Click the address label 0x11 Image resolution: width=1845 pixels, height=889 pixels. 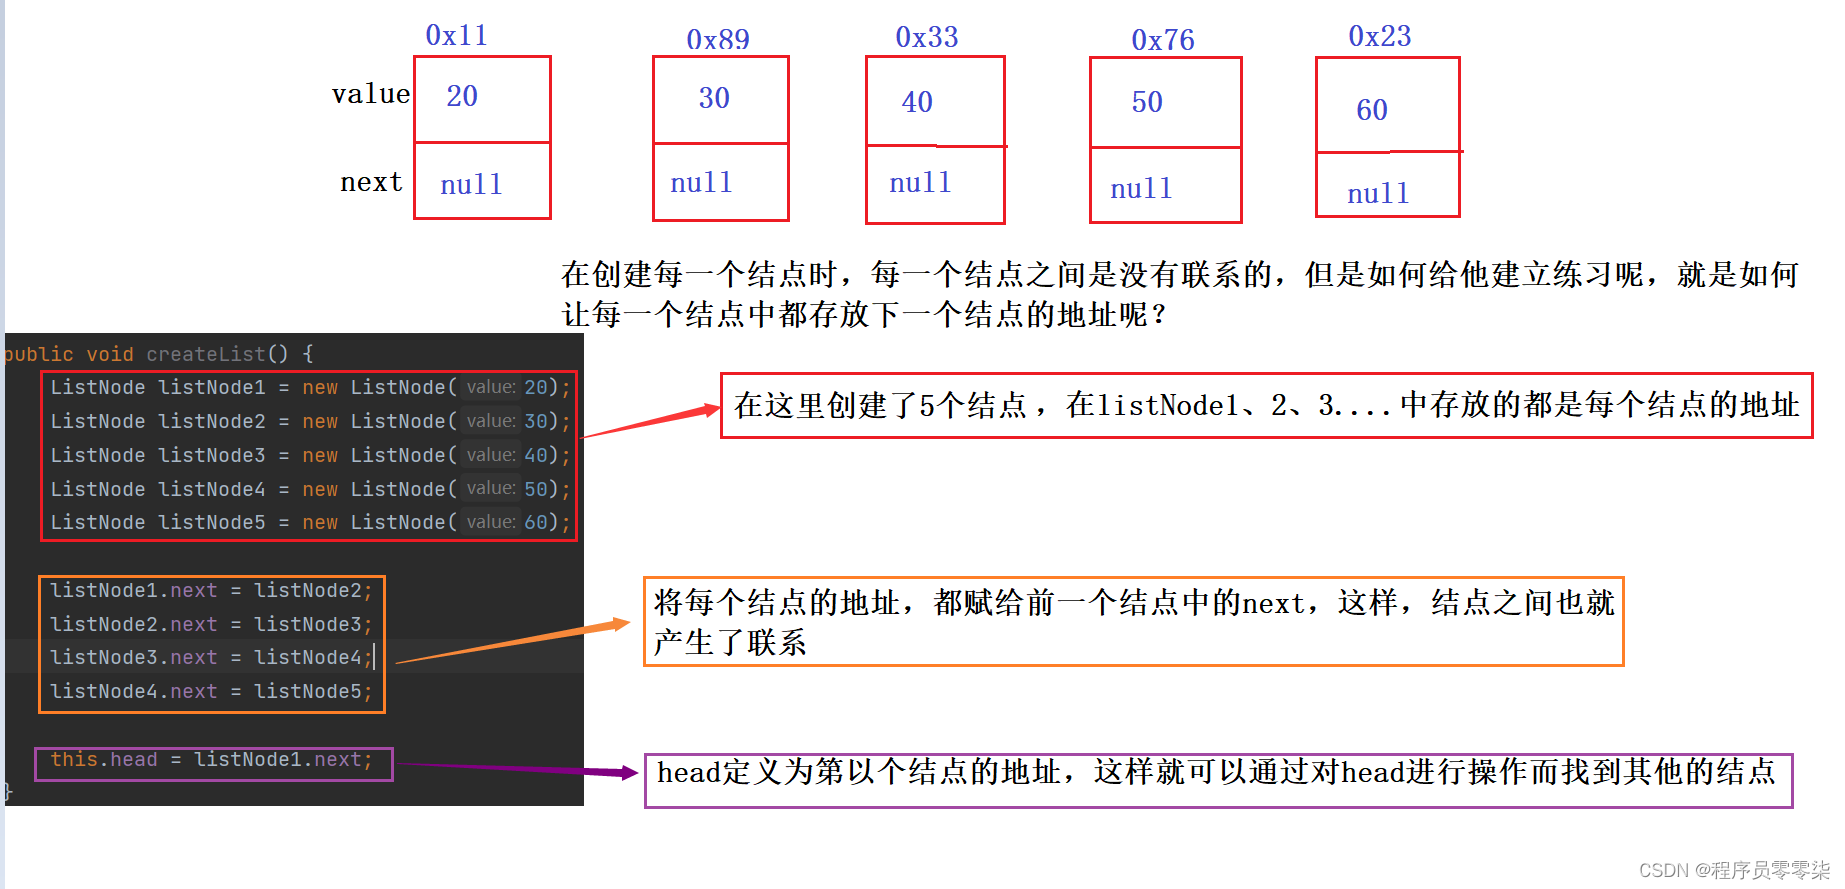(x=456, y=35)
